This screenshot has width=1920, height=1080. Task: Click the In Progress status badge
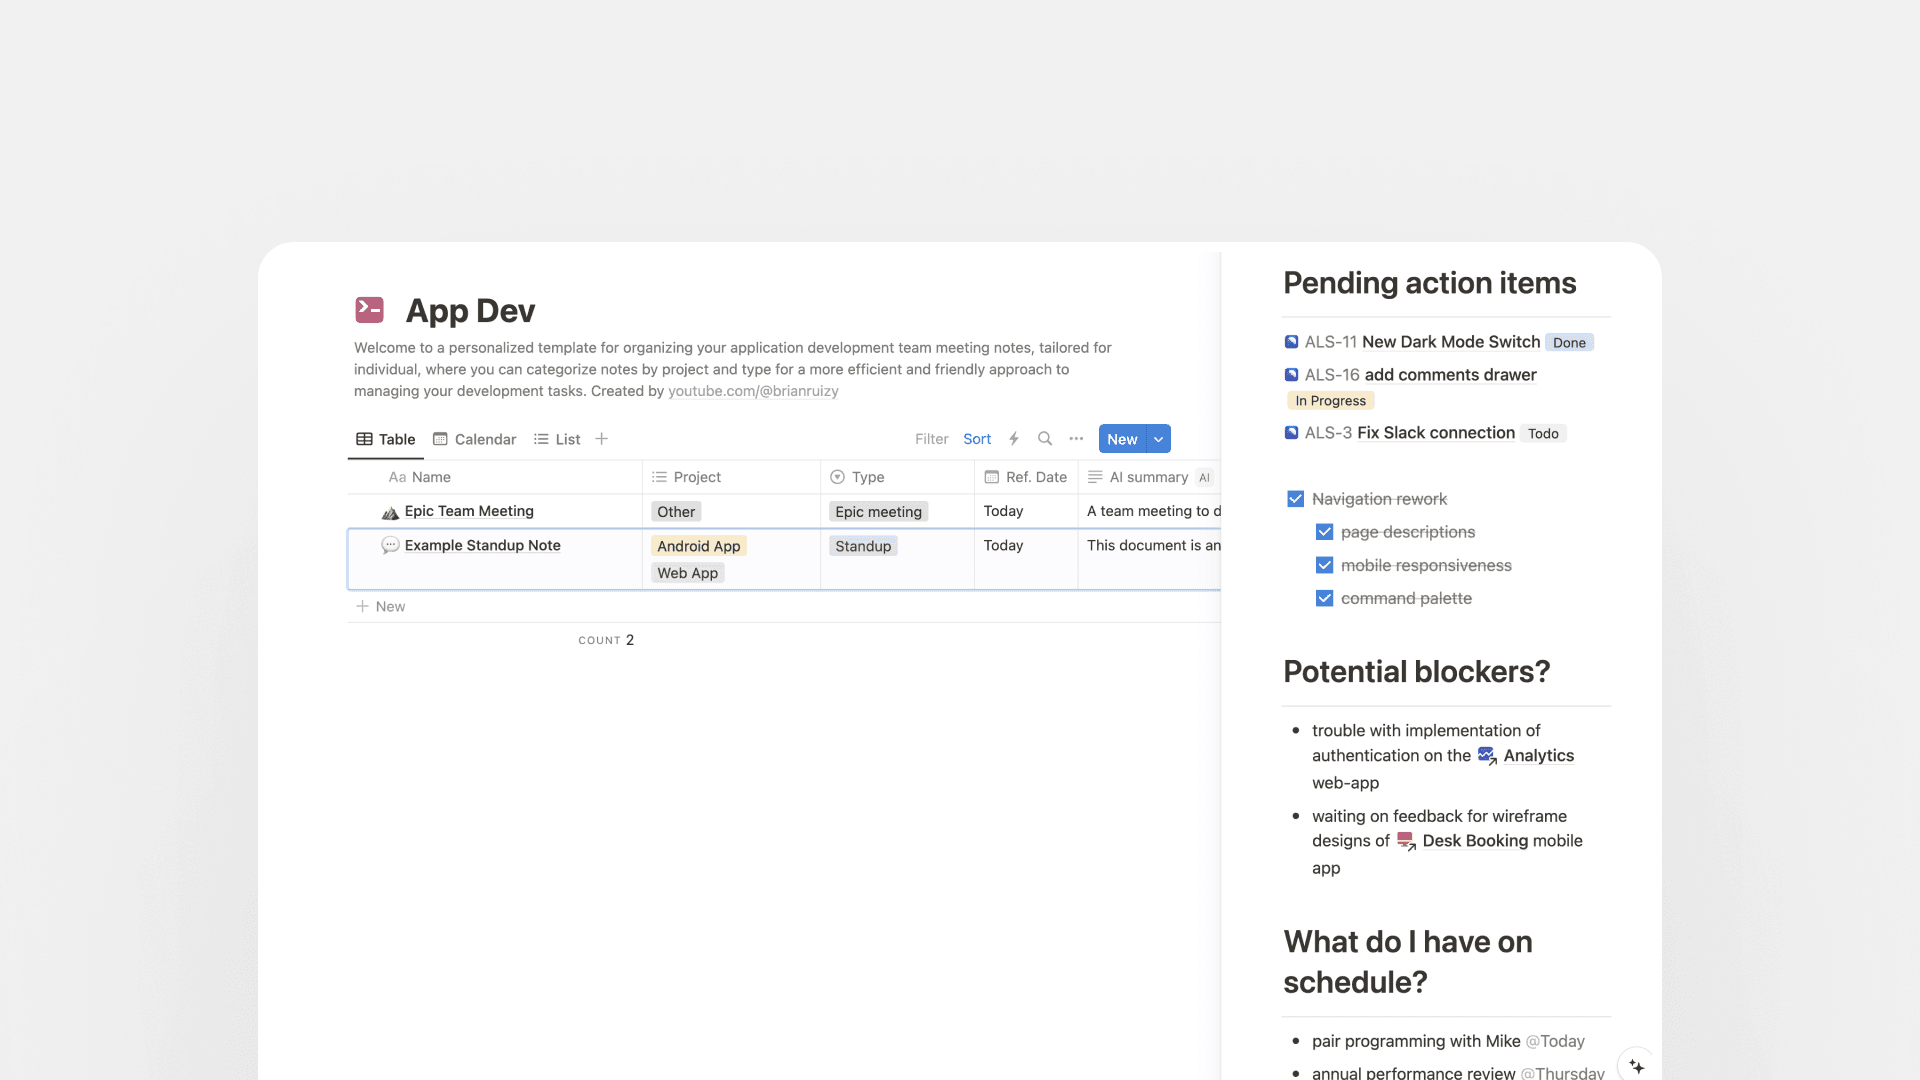pos(1330,401)
